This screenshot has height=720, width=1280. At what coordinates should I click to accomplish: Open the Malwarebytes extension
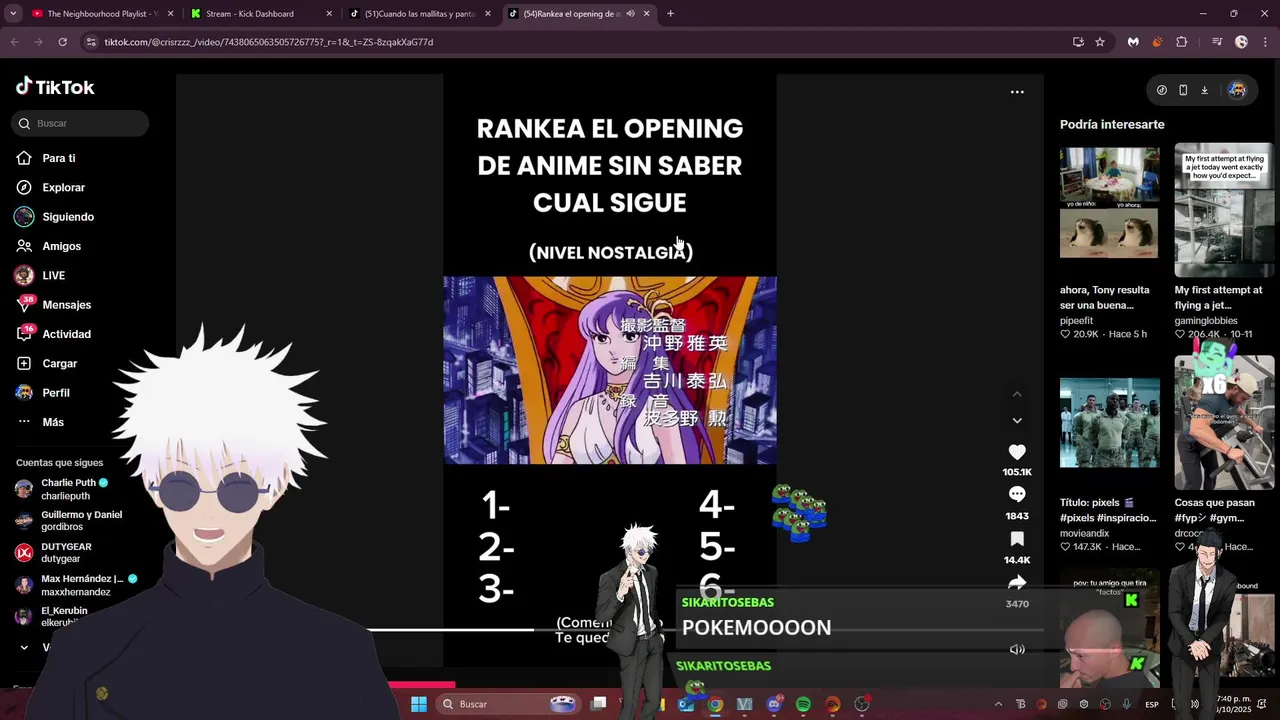pyautogui.click(x=1133, y=42)
